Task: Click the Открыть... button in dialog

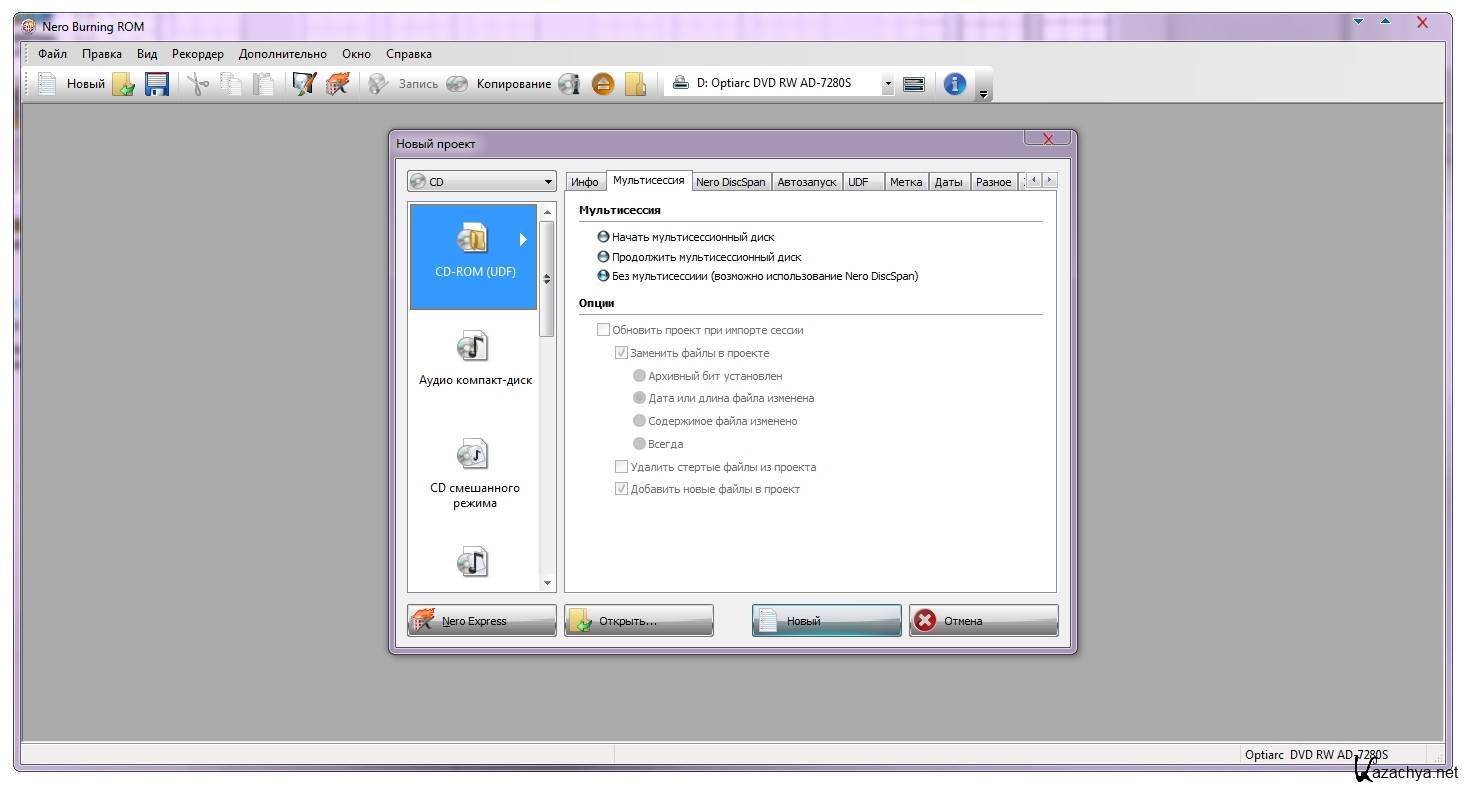Action: coord(638,621)
